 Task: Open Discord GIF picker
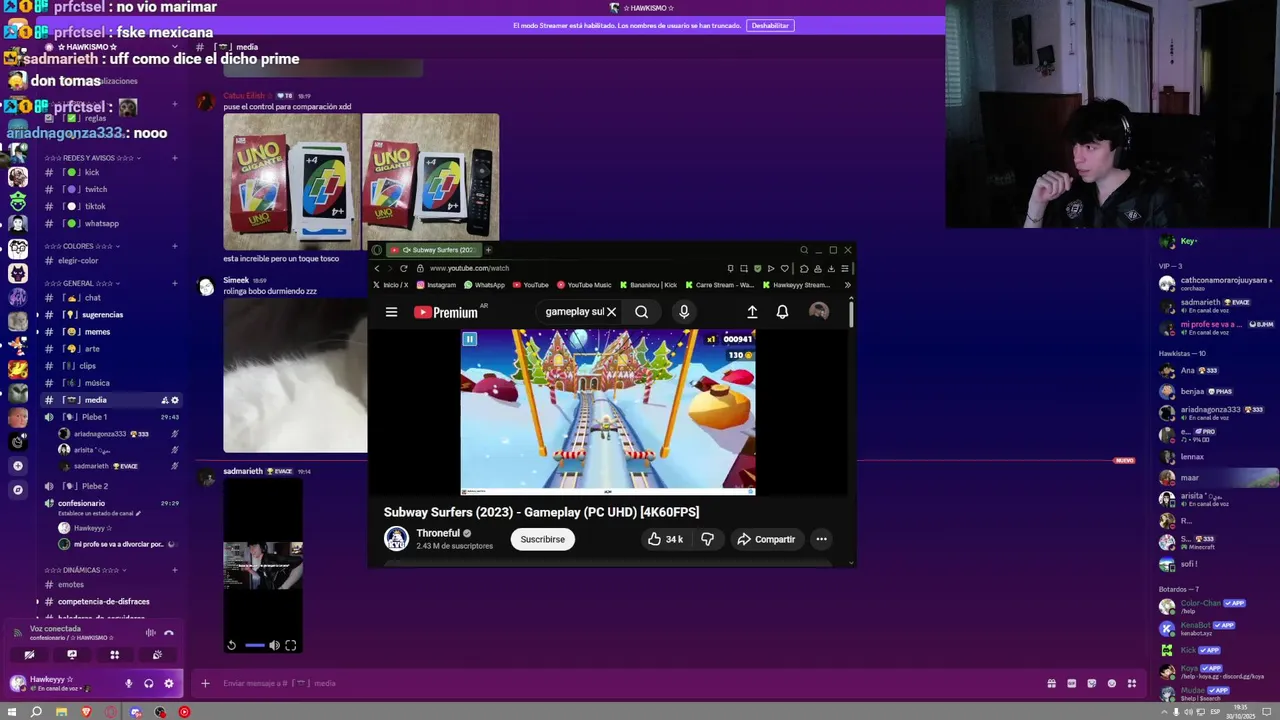1071,684
